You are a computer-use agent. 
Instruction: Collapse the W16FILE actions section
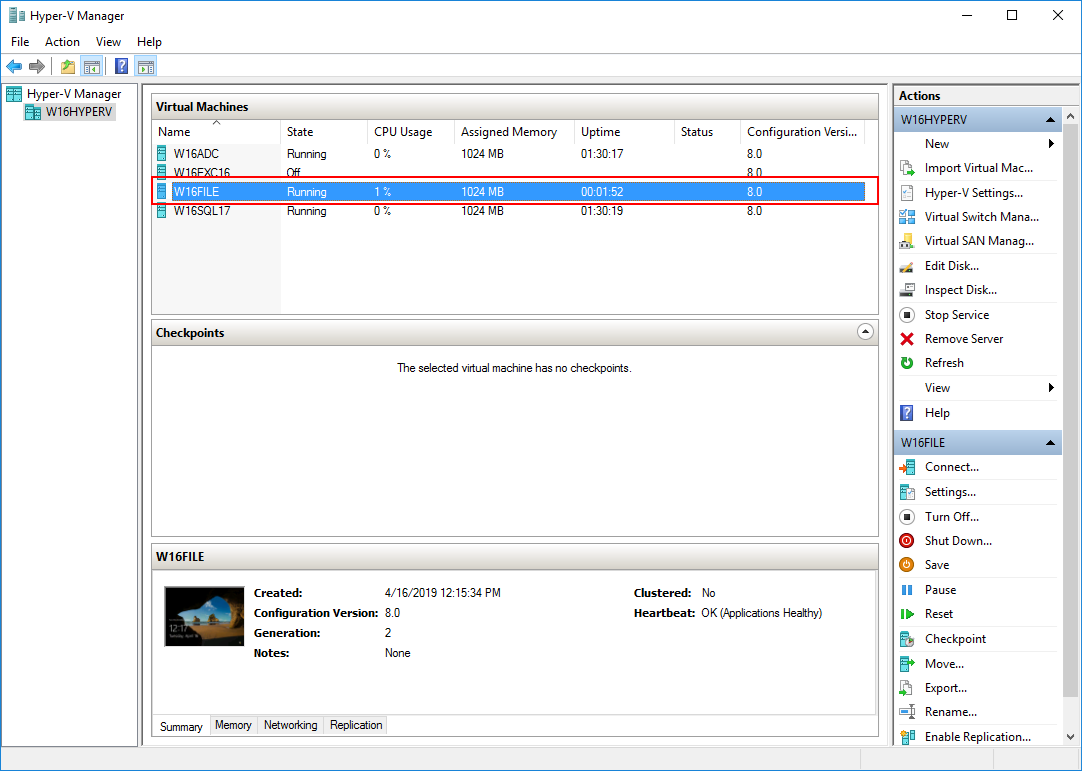pos(1050,442)
